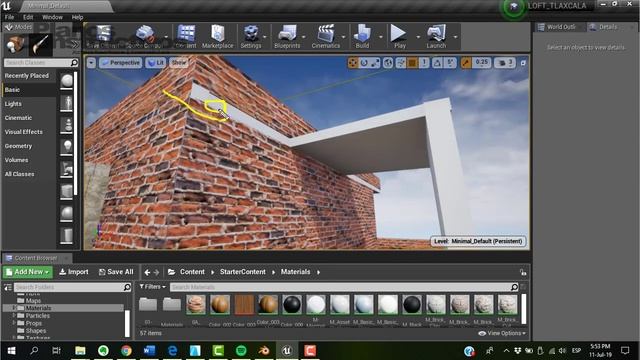Select the translate transform tool in viewport
Viewport: 640px width, 360px height.
[353, 62]
